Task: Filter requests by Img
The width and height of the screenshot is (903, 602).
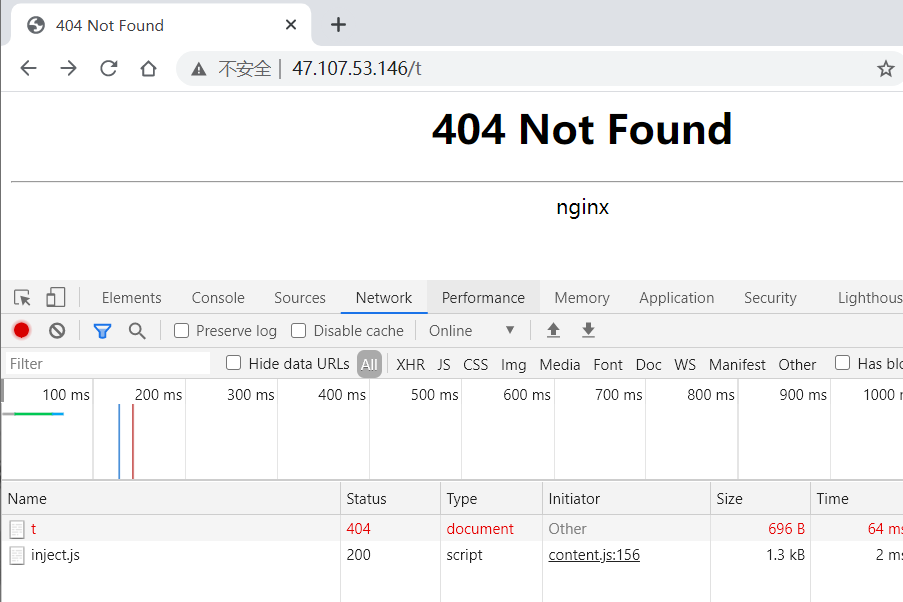Action: point(513,365)
